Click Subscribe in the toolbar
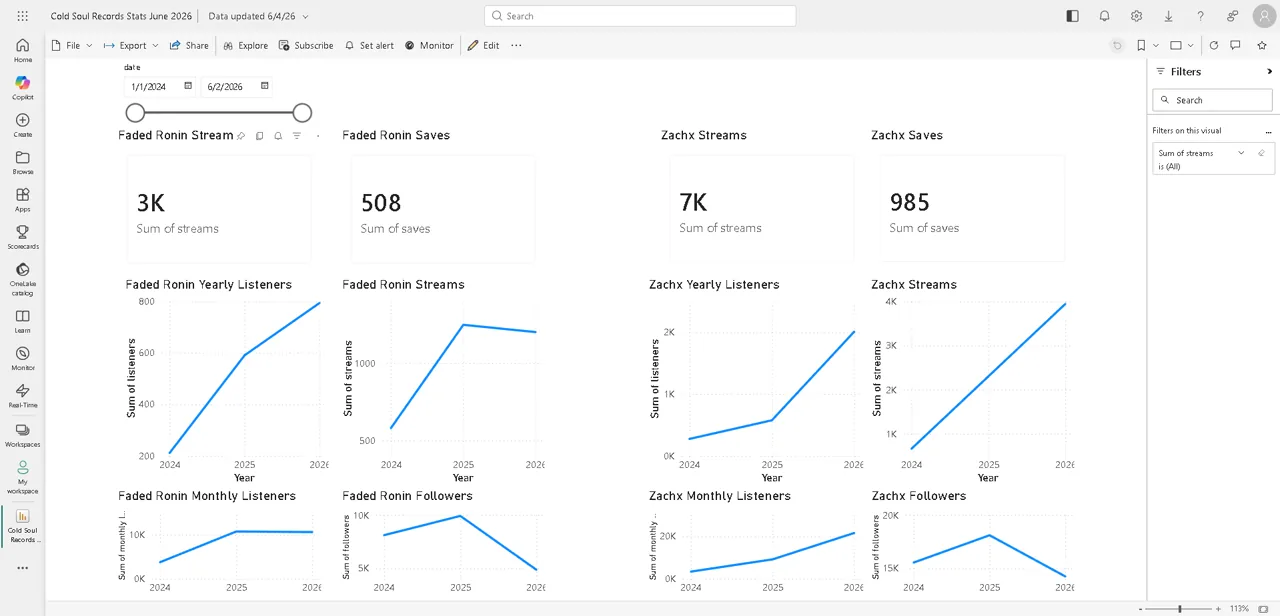This screenshot has width=1280, height=616. coord(306,45)
